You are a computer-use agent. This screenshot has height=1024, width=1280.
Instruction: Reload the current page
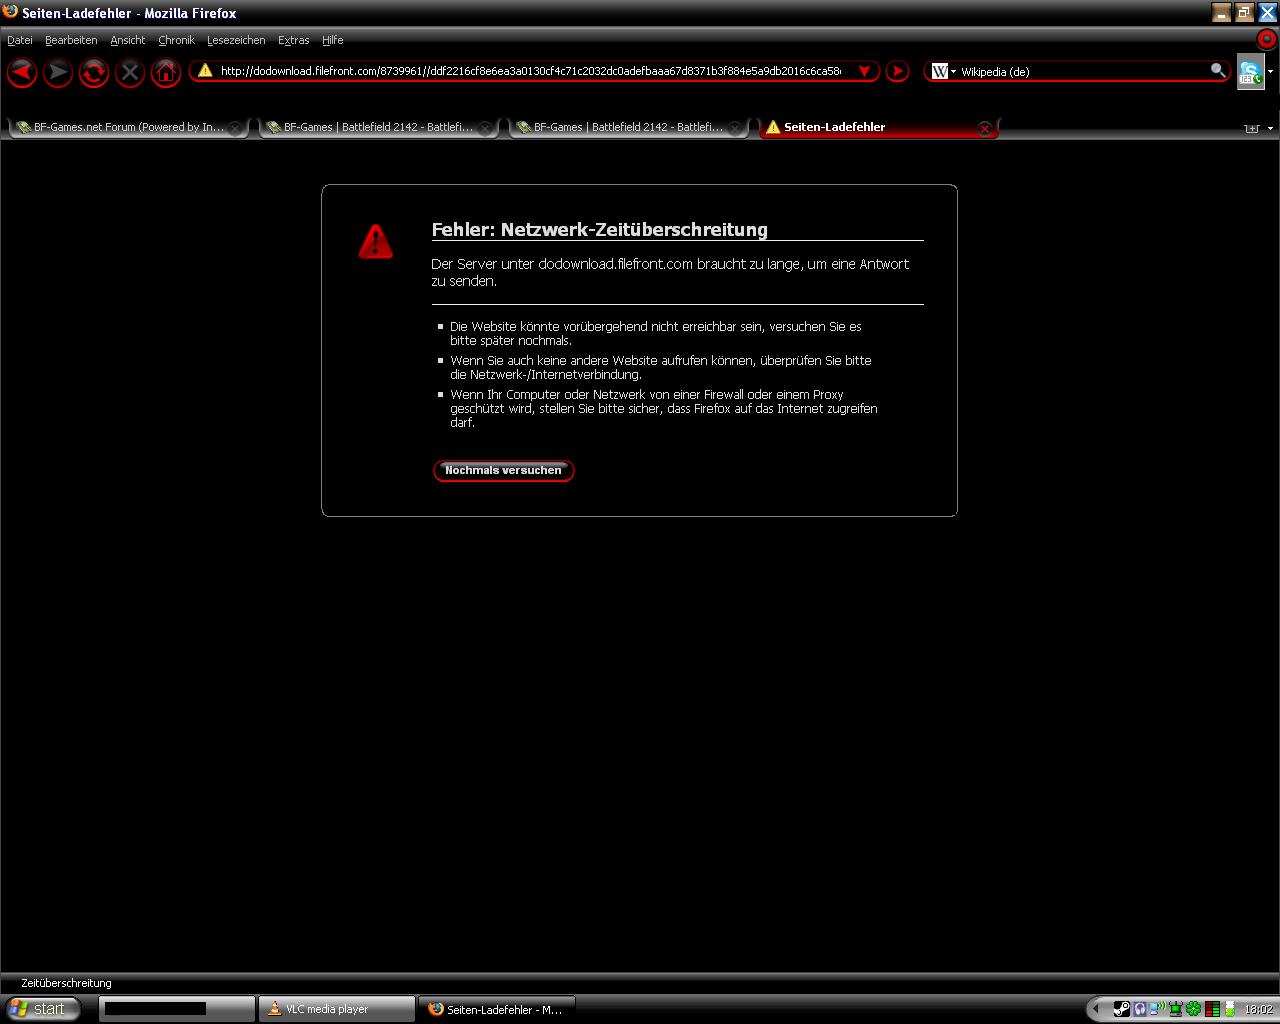tap(94, 72)
